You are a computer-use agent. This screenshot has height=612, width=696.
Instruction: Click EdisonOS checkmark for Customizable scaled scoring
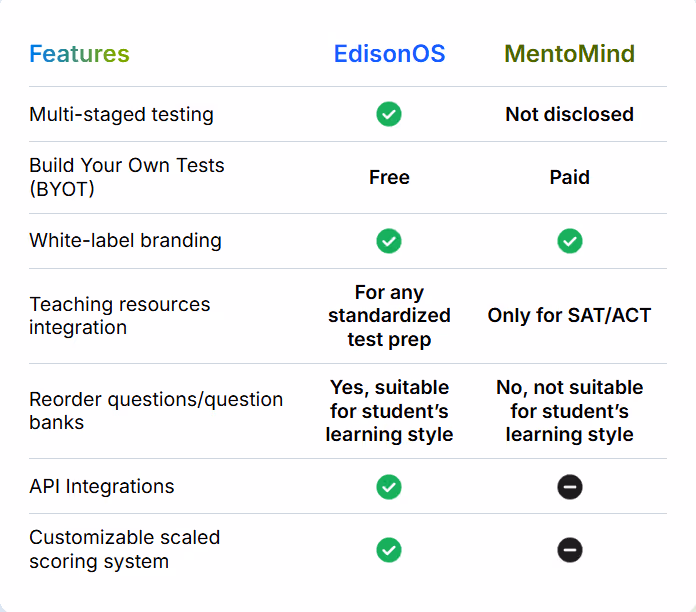coord(389,550)
